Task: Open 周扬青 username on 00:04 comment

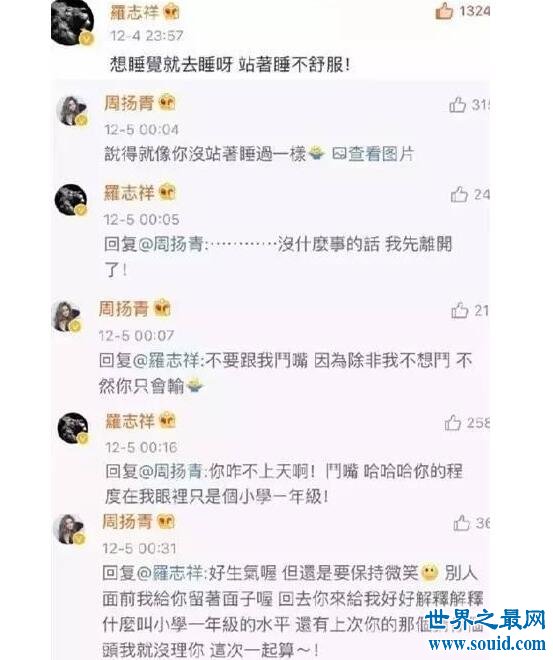Action: 129,103
